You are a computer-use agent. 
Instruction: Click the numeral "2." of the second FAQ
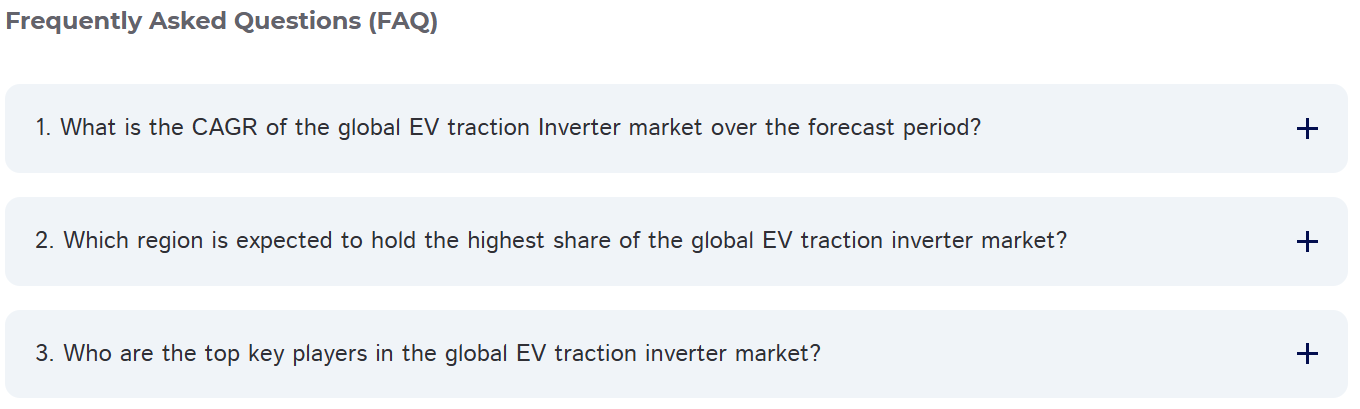click(x=44, y=242)
